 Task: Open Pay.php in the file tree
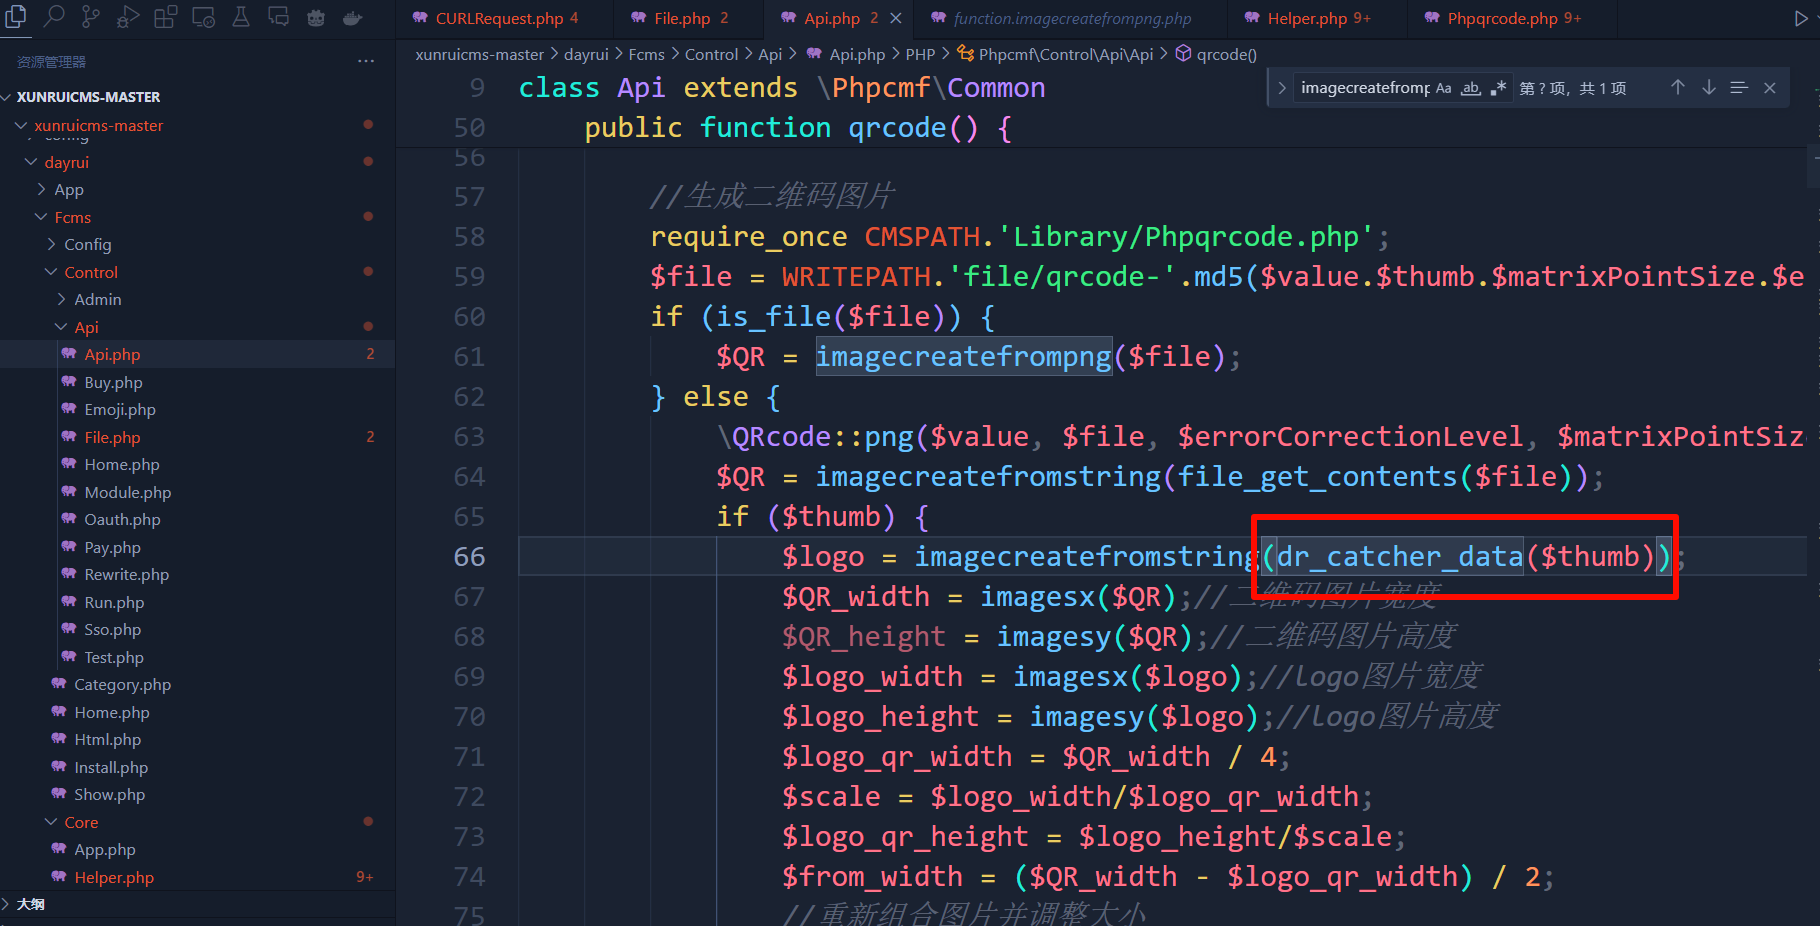point(112,547)
